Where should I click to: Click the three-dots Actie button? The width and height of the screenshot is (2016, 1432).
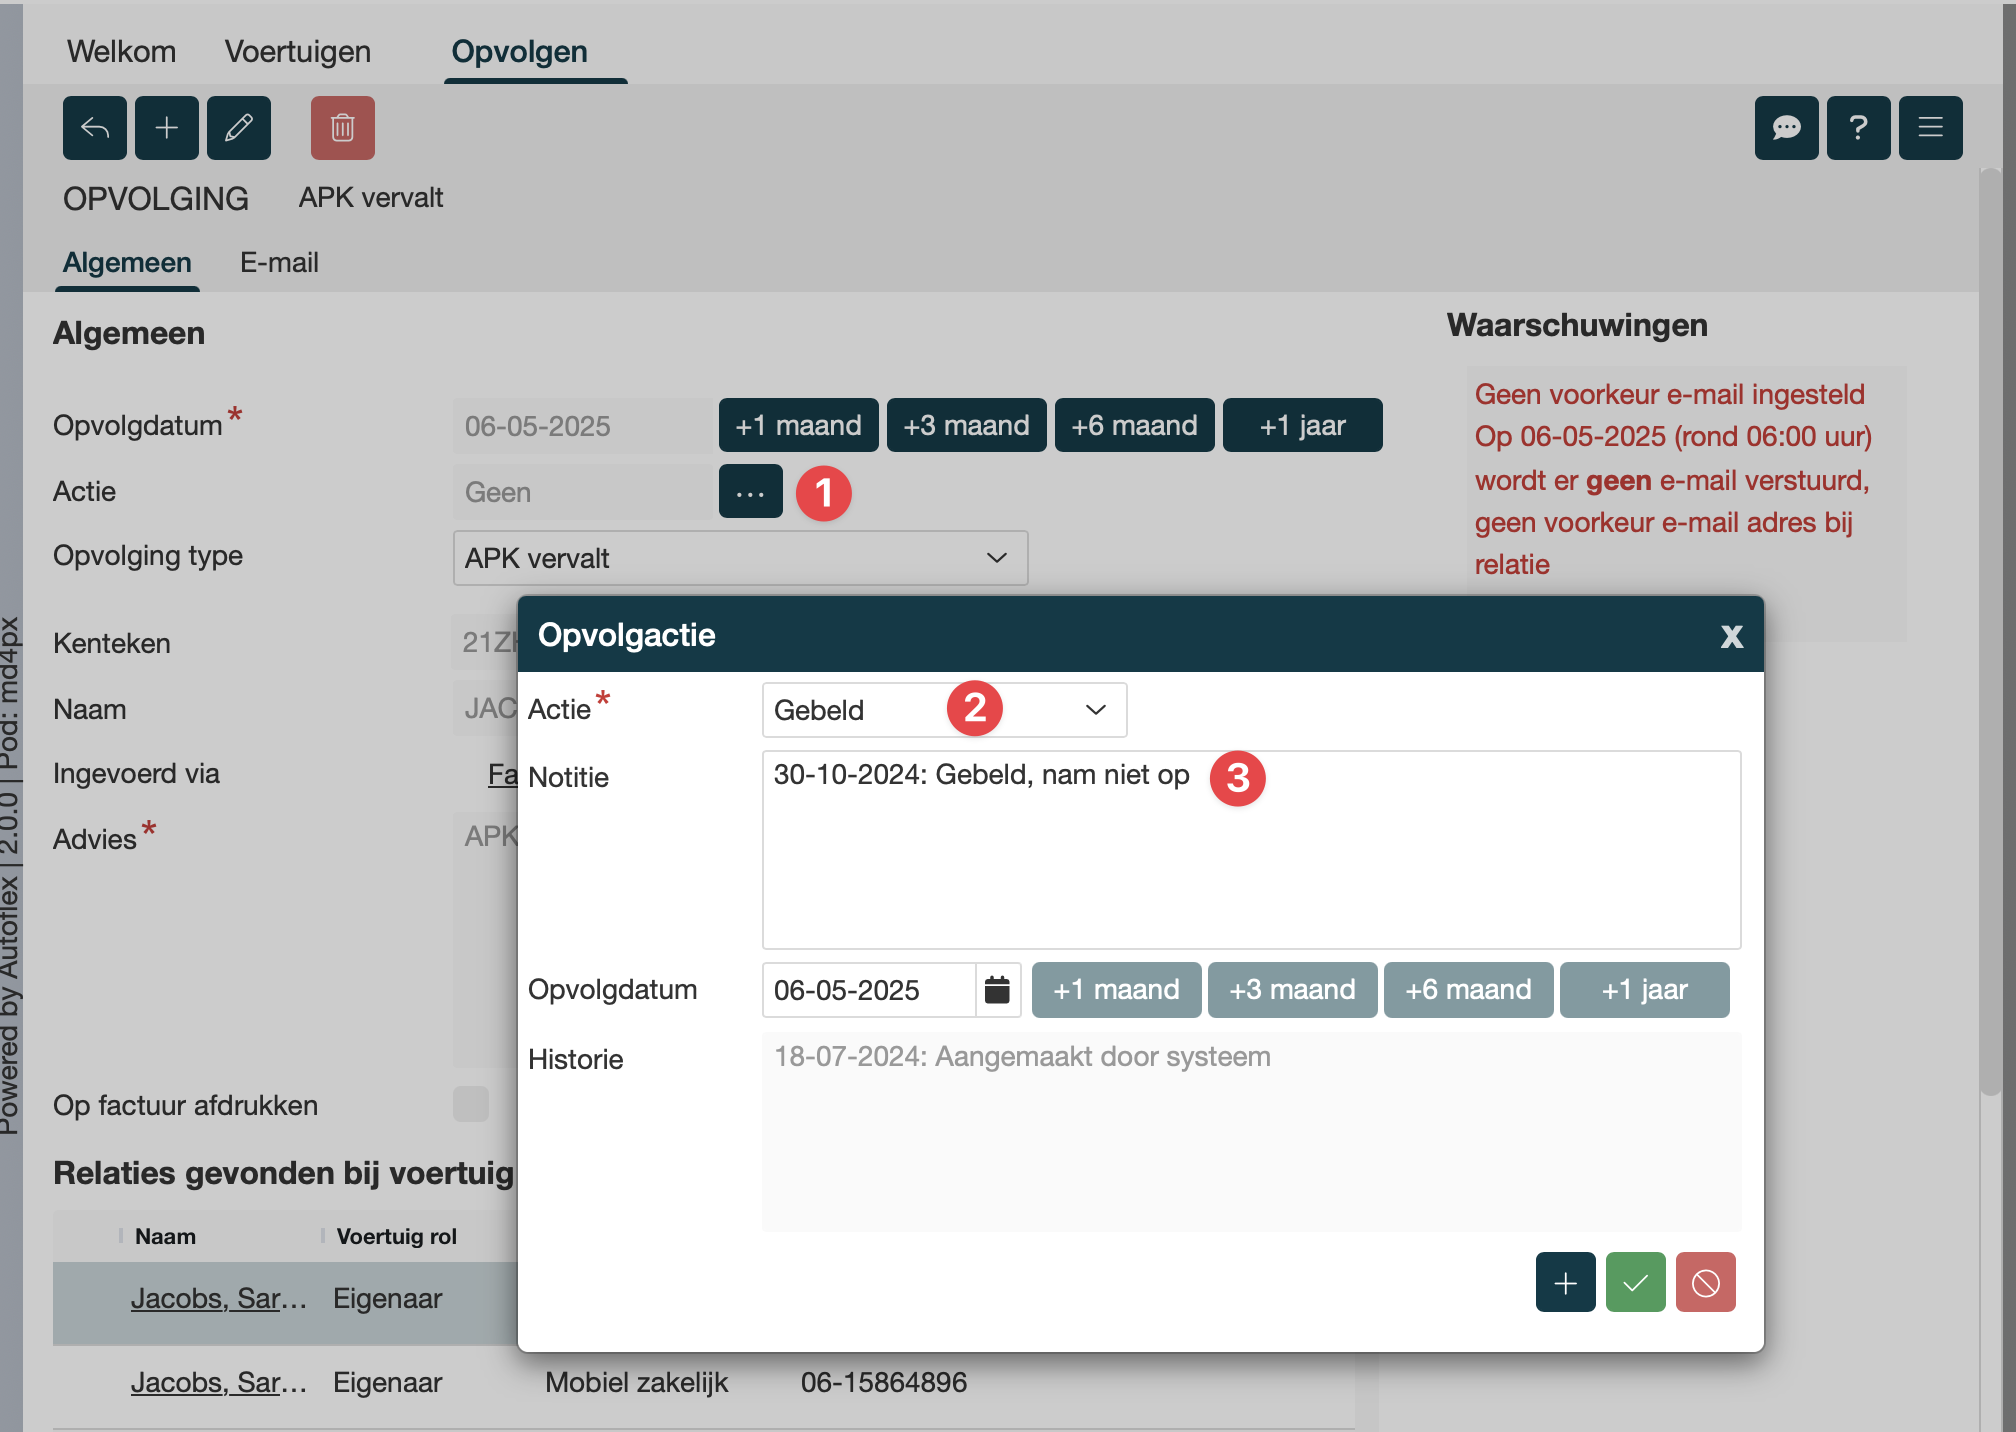pyautogui.click(x=750, y=492)
